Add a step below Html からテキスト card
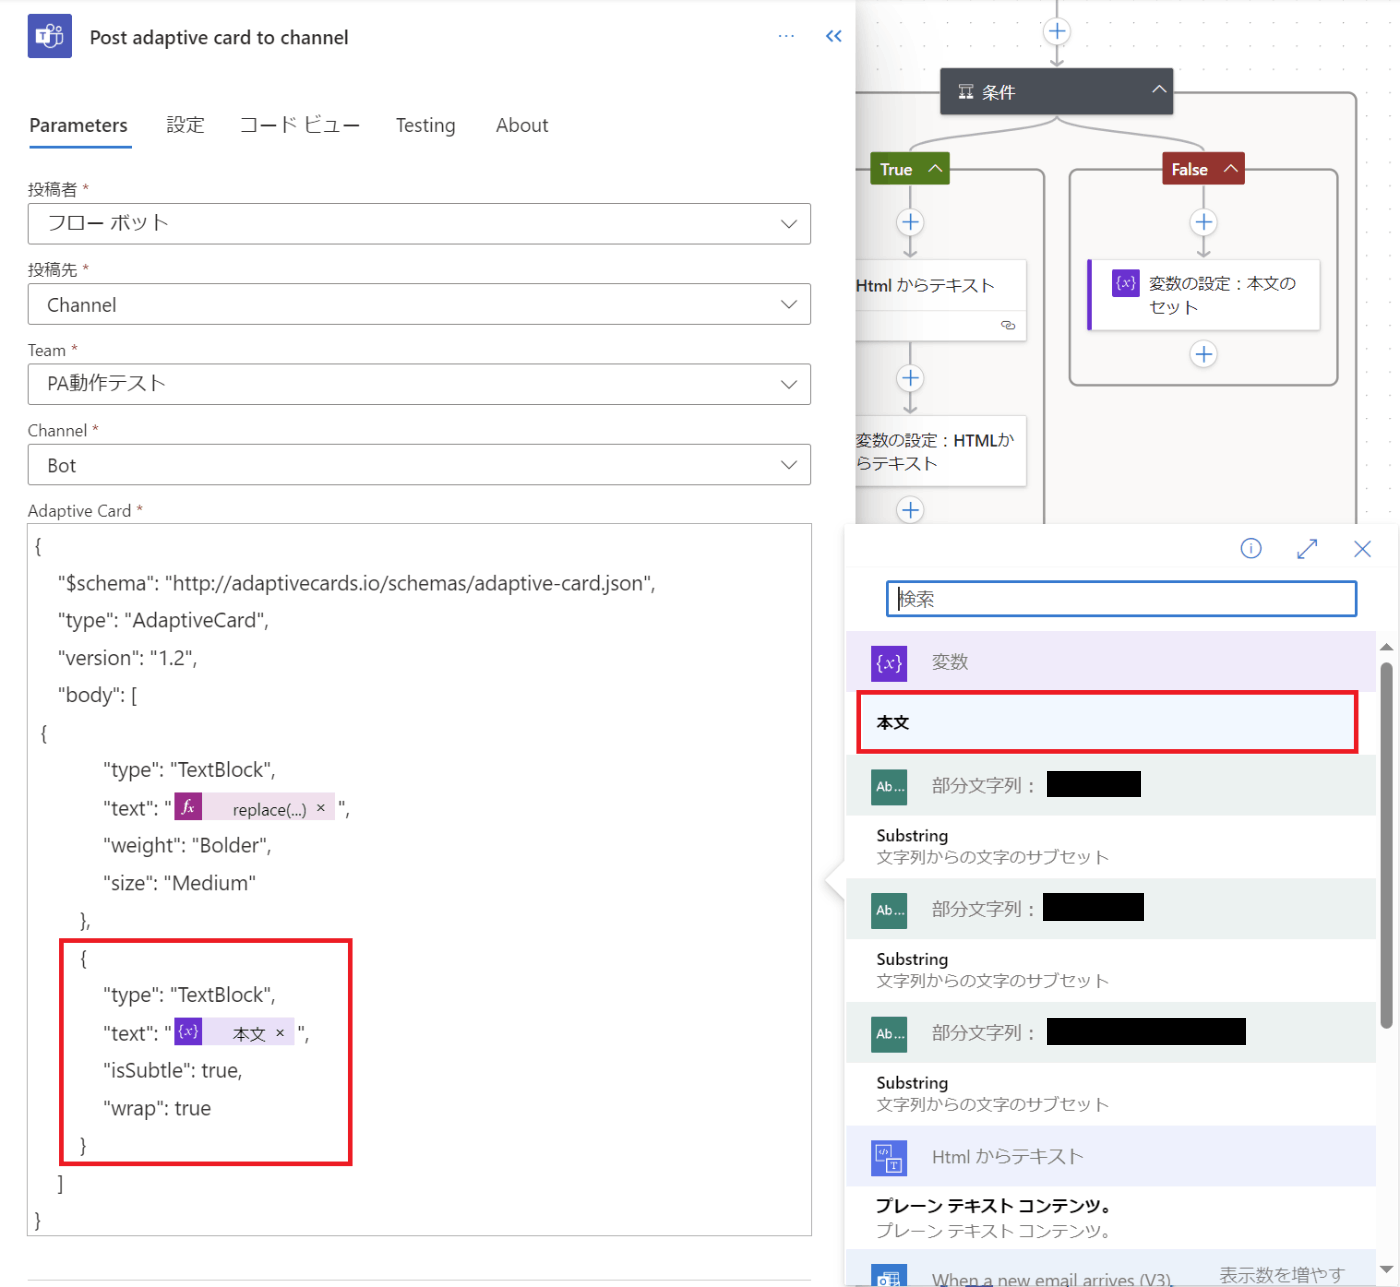This screenshot has width=1400, height=1287. pyautogui.click(x=910, y=378)
